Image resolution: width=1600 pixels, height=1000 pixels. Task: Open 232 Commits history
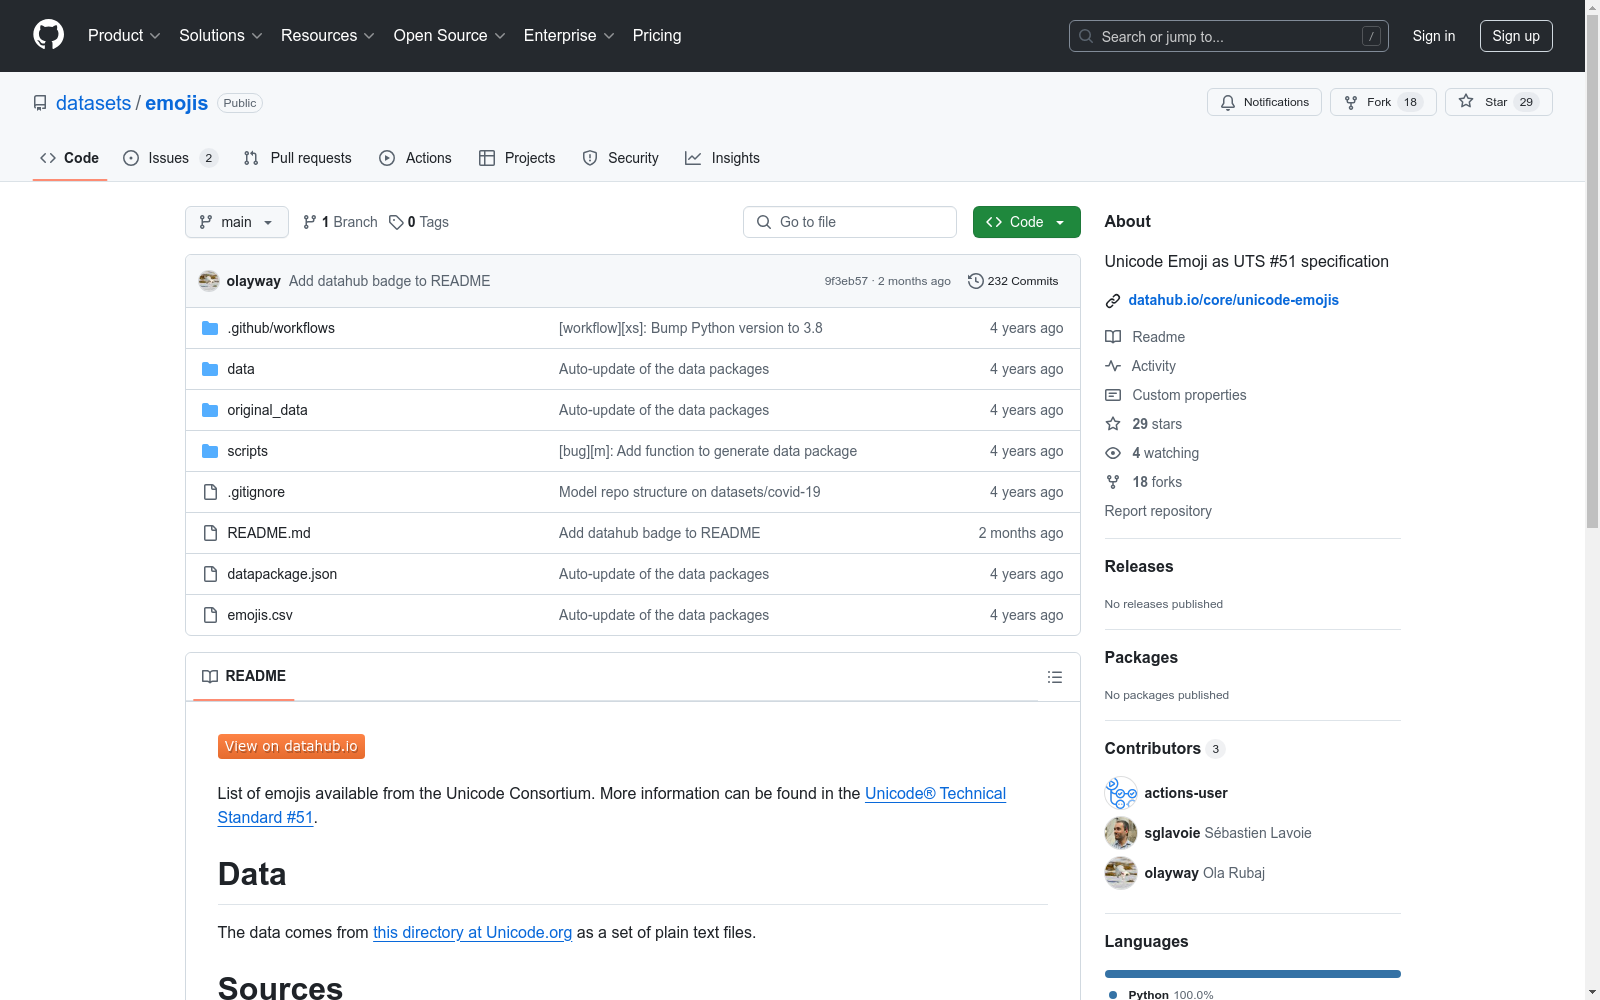tap(1013, 281)
